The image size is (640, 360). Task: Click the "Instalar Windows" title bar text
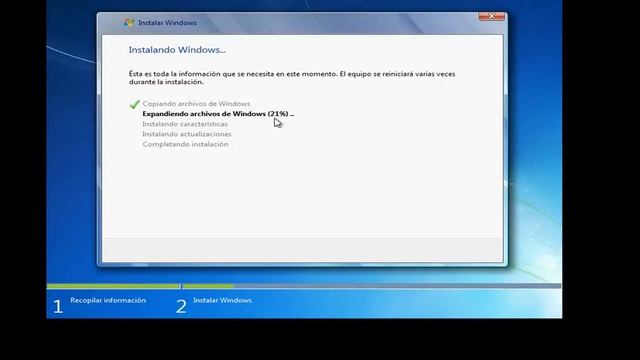pyautogui.click(x=167, y=23)
